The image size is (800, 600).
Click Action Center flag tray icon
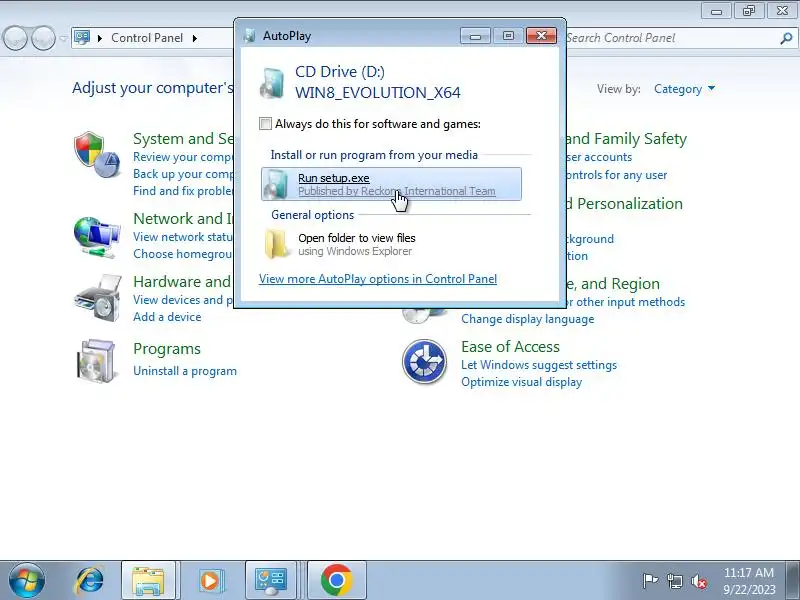point(650,581)
